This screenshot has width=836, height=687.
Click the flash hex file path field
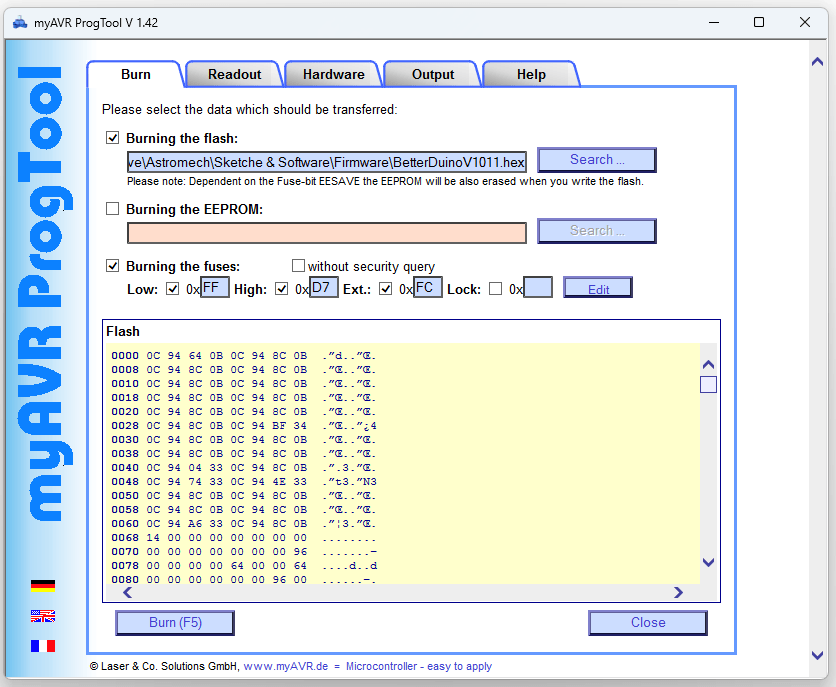coord(327,162)
